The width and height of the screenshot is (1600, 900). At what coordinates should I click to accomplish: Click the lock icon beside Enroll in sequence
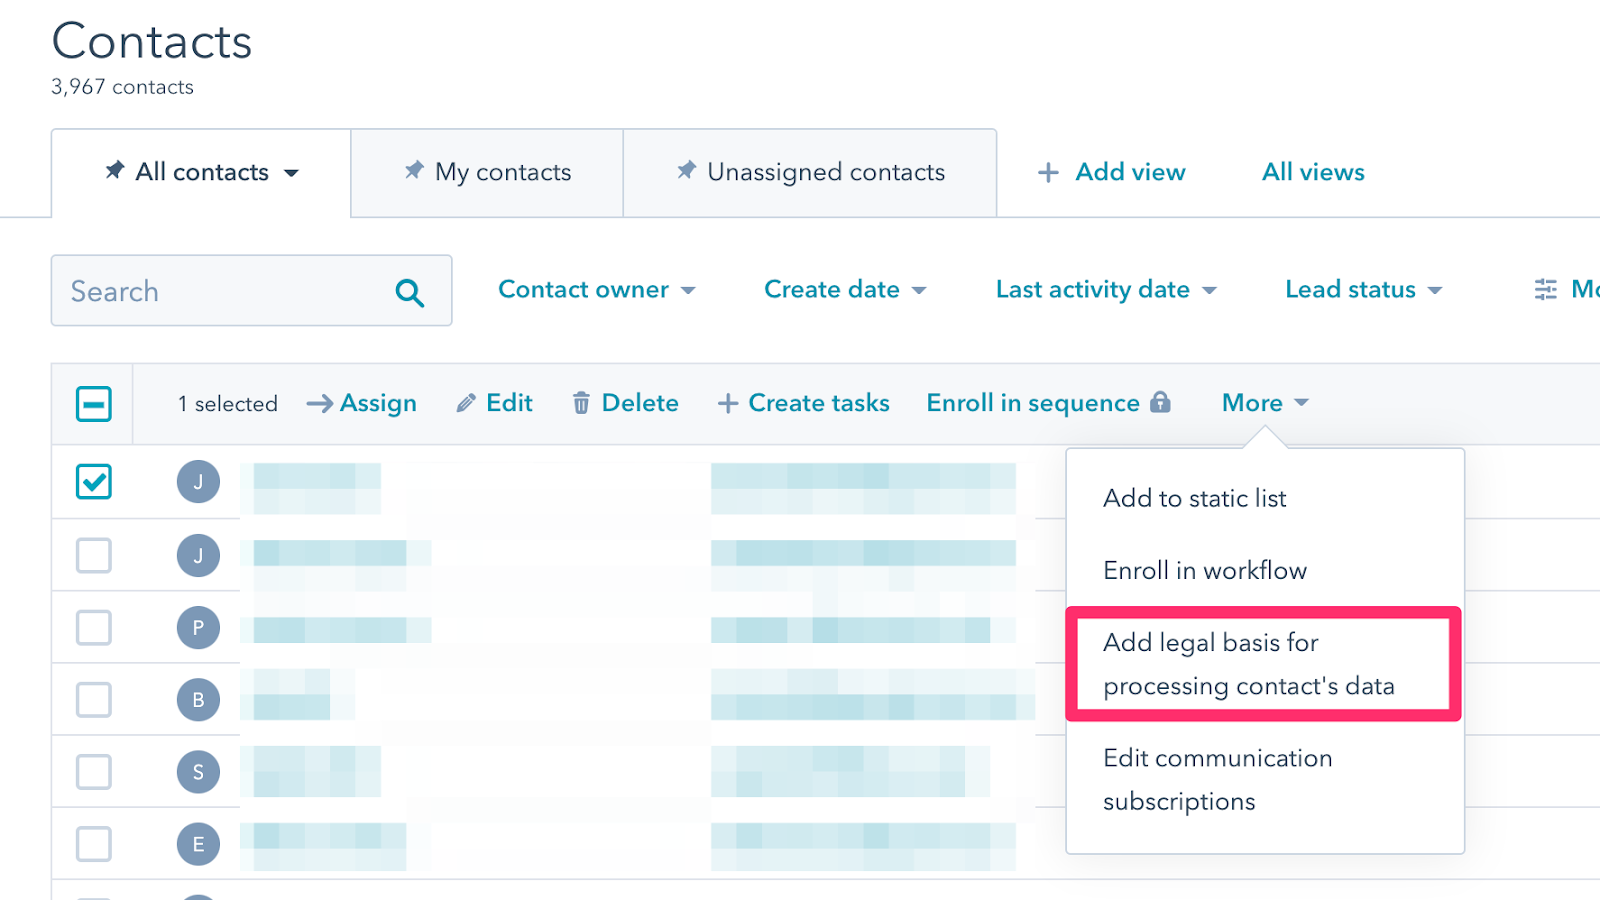1160,402
